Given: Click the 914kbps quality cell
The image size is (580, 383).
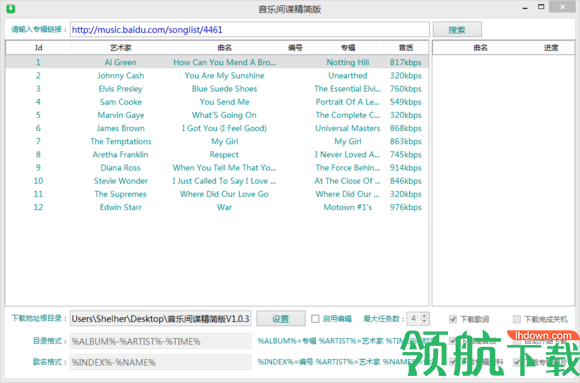Looking at the screenshot, I should 406,168.
